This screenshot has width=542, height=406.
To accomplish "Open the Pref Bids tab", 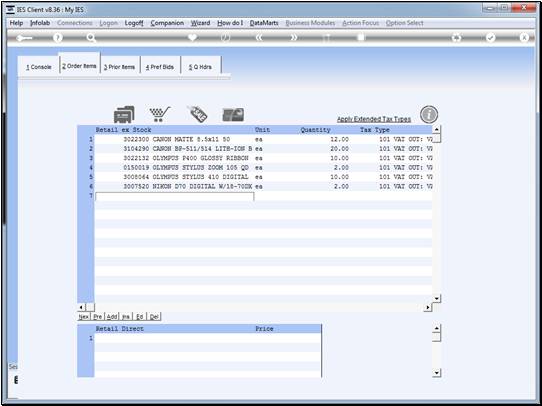I will 160,67.
